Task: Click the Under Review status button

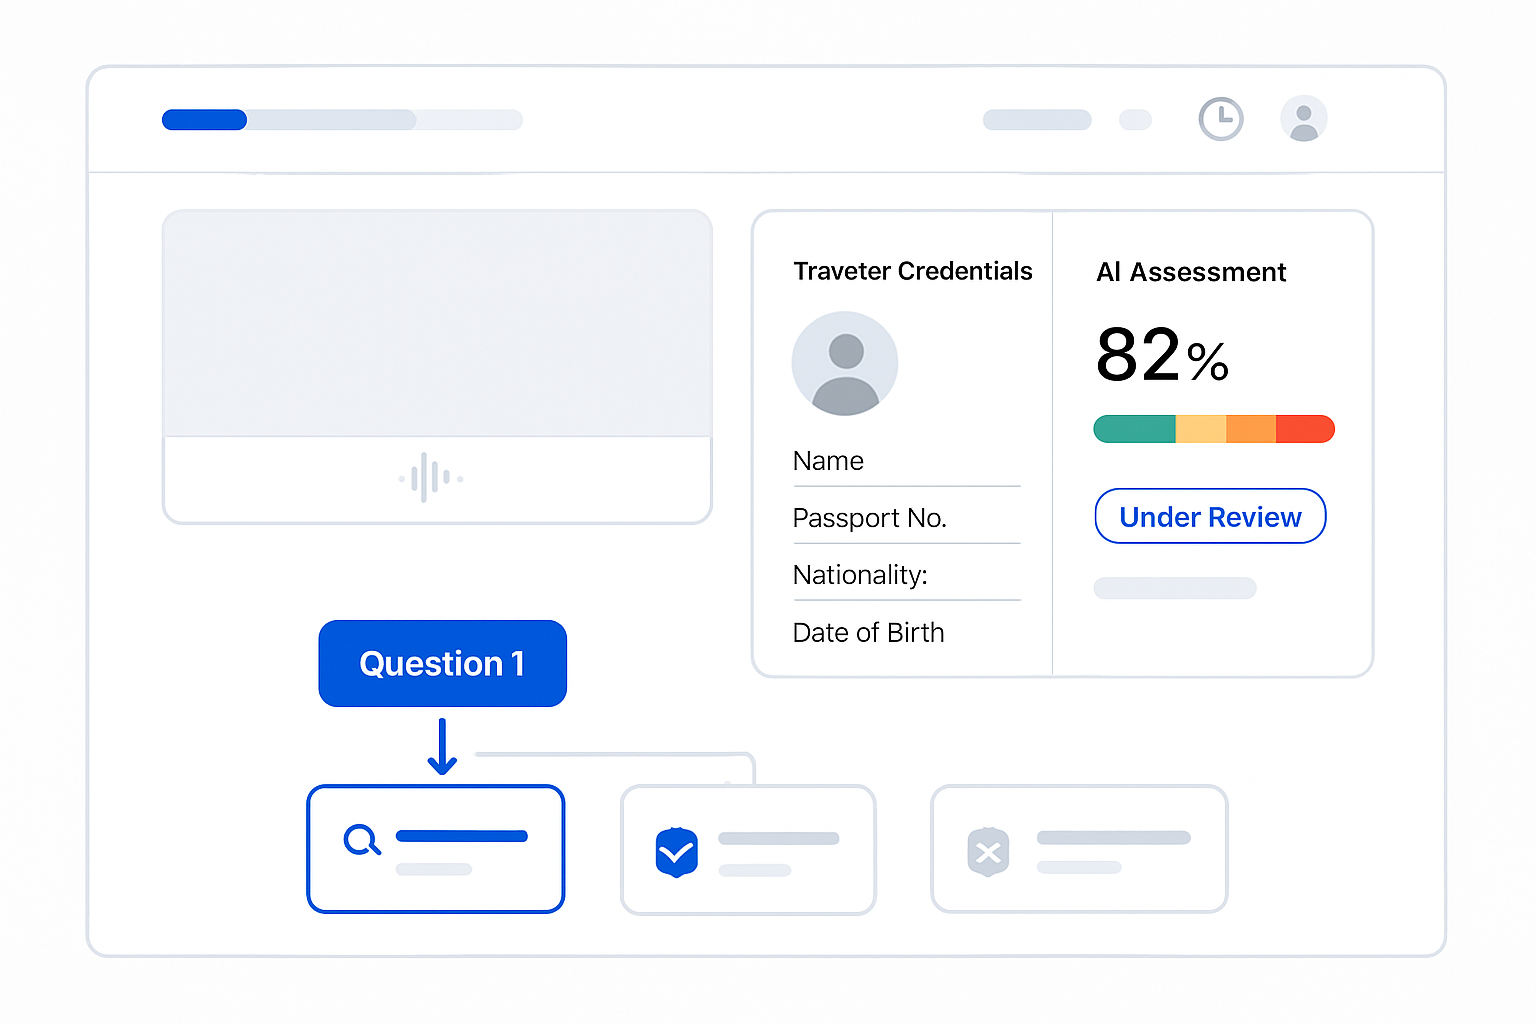Action: pyautogui.click(x=1210, y=516)
